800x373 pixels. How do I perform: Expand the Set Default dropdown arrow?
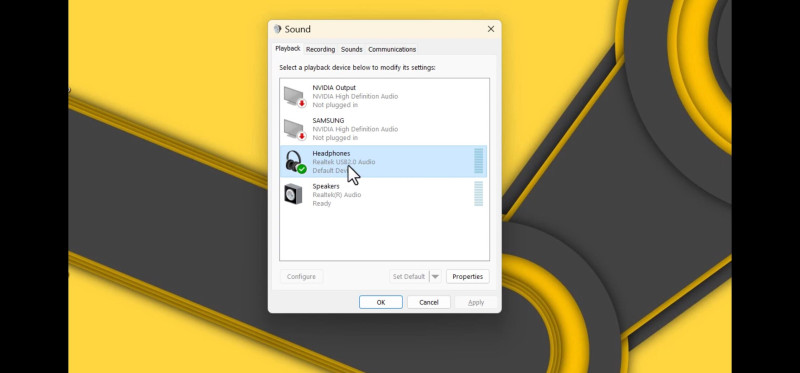[x=435, y=277]
